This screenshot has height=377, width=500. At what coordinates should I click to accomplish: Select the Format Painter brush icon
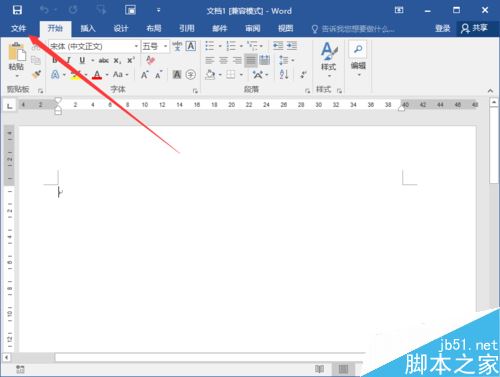click(x=36, y=74)
